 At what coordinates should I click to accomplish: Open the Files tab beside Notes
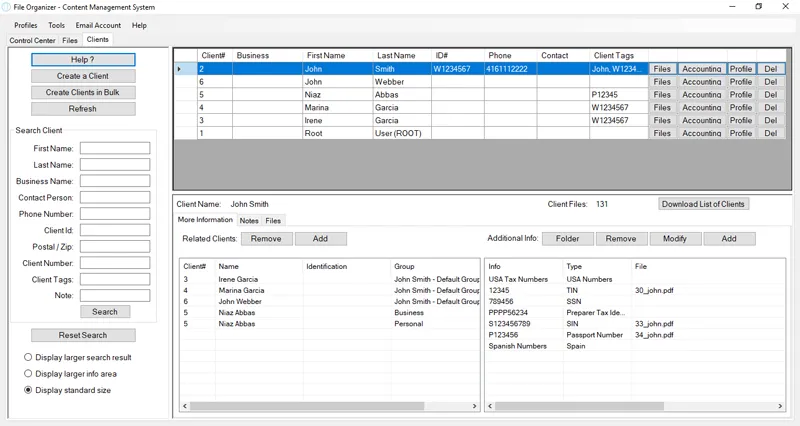click(273, 220)
